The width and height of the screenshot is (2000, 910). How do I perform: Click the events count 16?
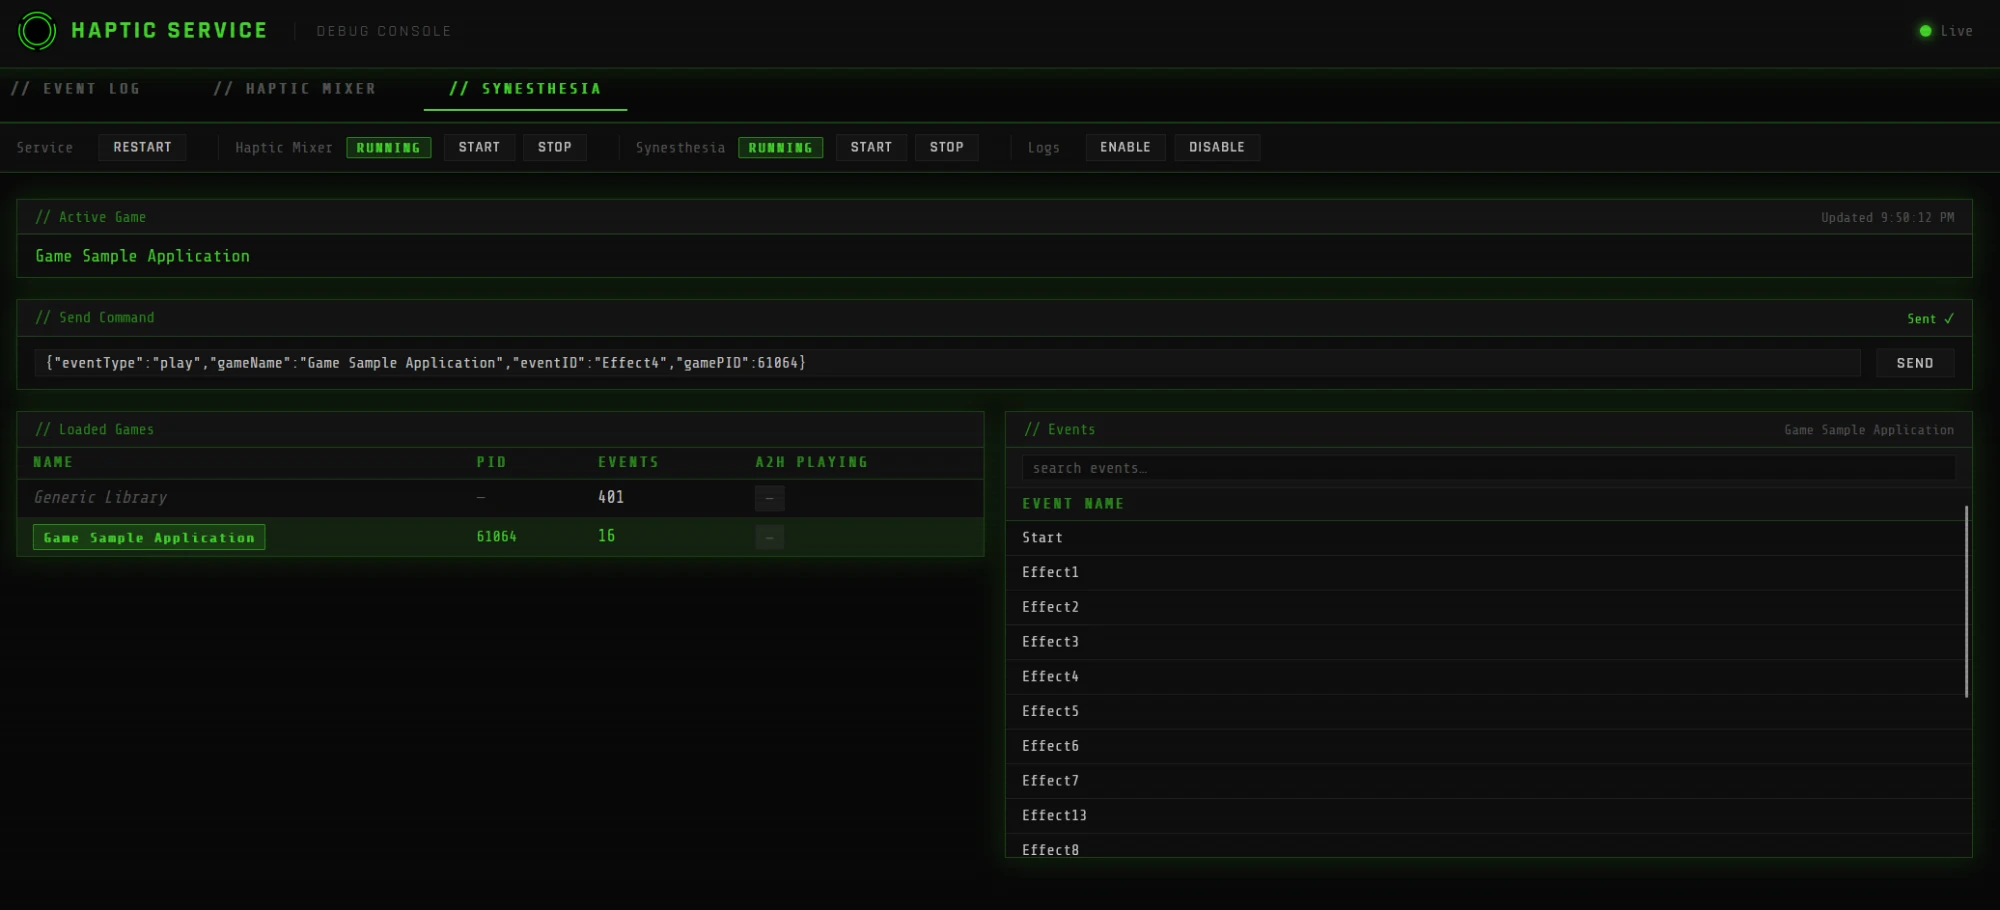(606, 536)
